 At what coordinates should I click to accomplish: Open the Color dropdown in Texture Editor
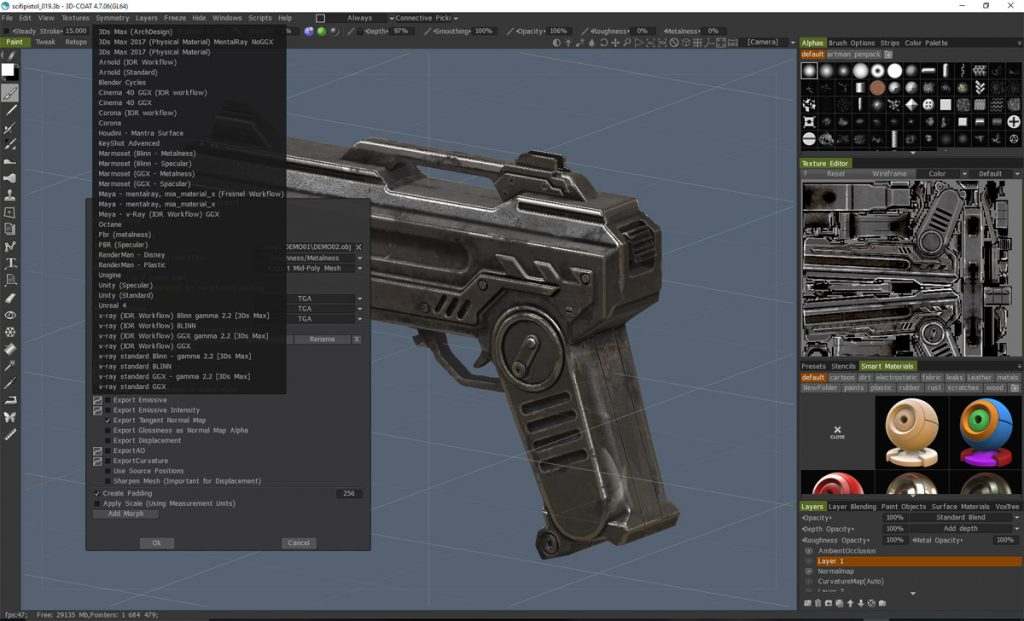pyautogui.click(x=943, y=174)
